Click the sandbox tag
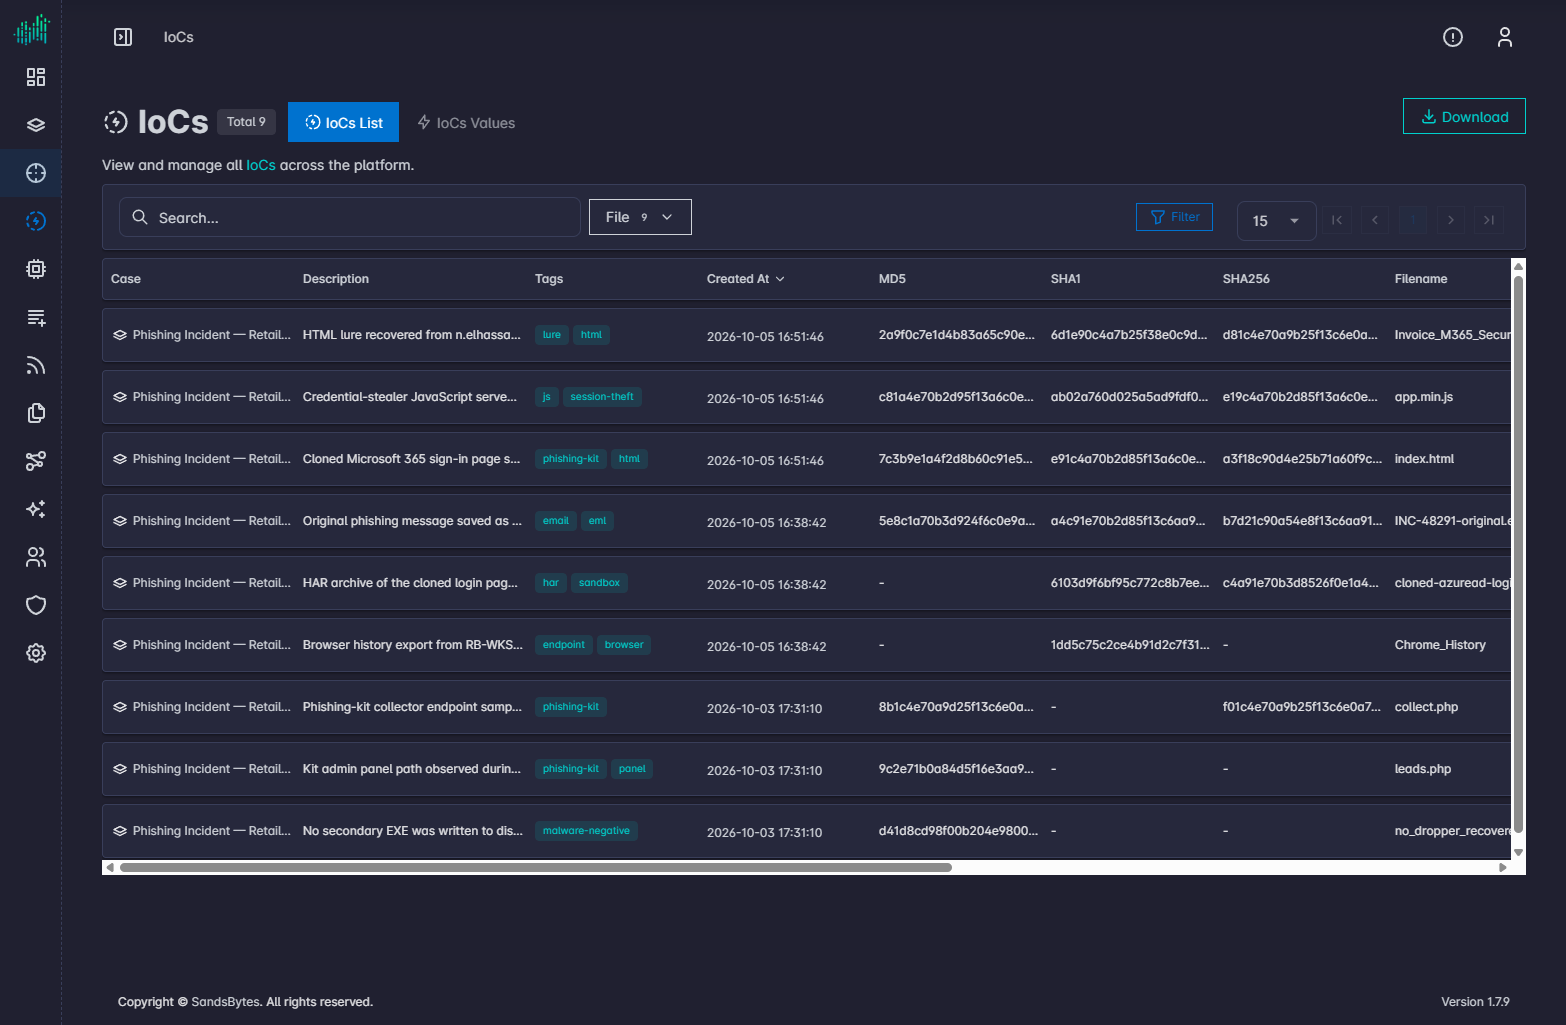 coord(599,583)
